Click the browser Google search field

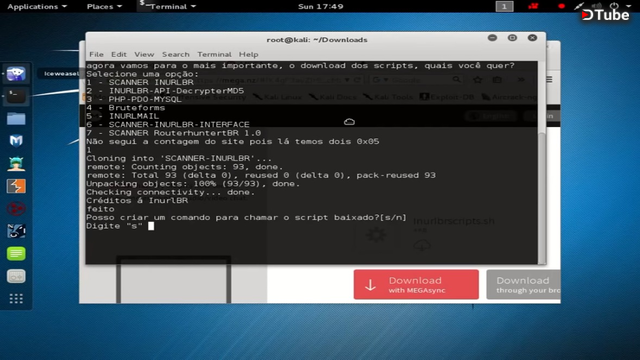pos(416,80)
